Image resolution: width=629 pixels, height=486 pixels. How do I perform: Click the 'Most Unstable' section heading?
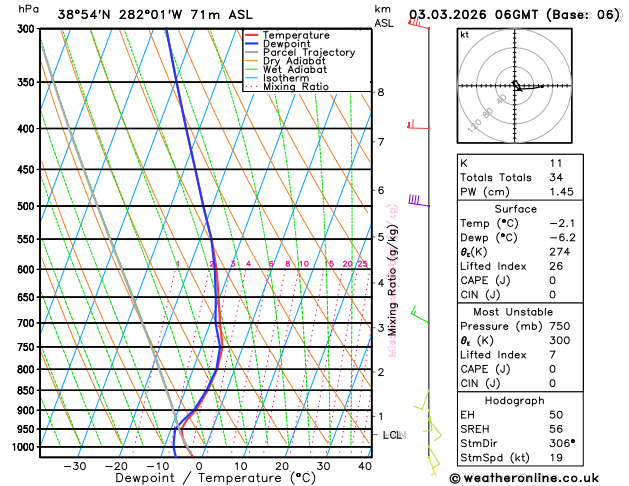(x=513, y=312)
